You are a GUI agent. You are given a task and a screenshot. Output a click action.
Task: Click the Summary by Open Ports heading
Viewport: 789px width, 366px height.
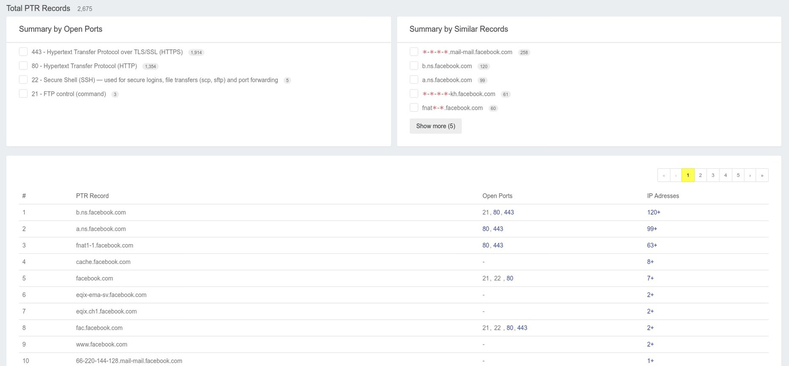click(x=60, y=29)
